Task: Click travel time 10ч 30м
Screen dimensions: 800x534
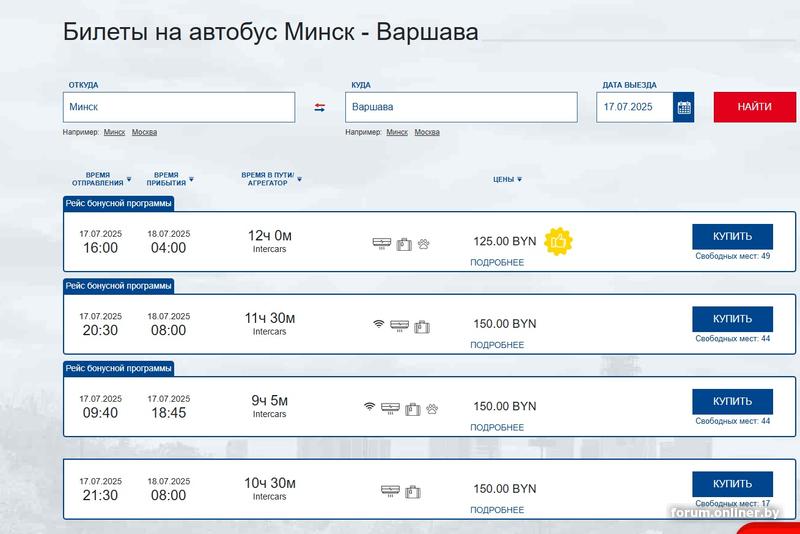Action: tap(269, 483)
